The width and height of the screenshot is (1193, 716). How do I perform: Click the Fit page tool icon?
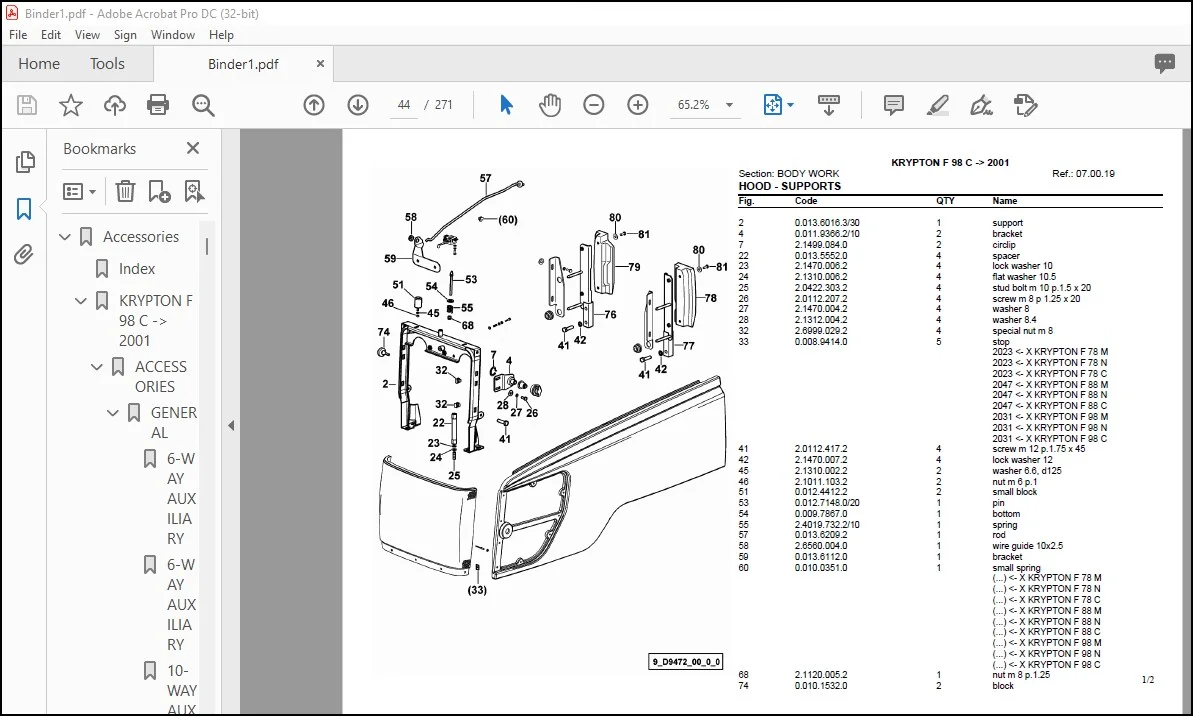coord(772,105)
